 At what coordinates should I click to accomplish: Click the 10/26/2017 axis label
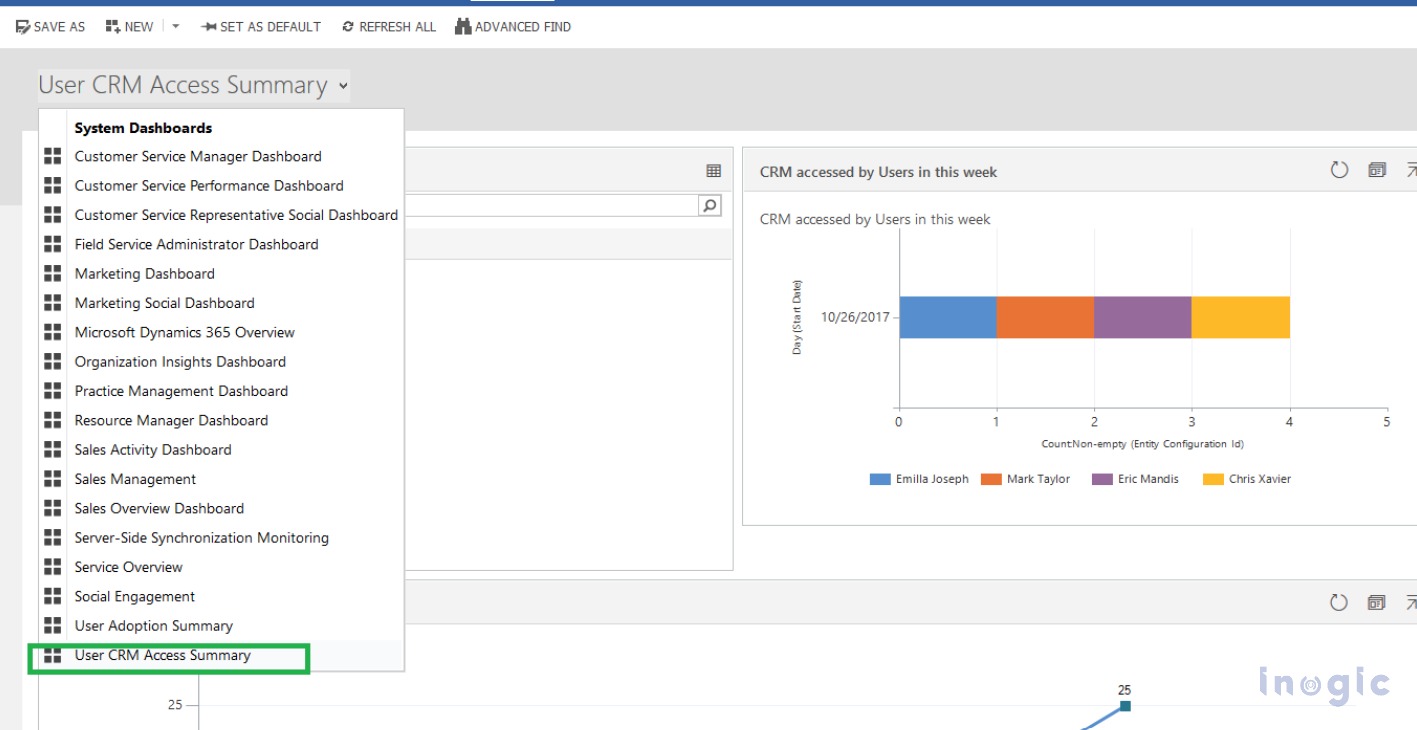(854, 317)
